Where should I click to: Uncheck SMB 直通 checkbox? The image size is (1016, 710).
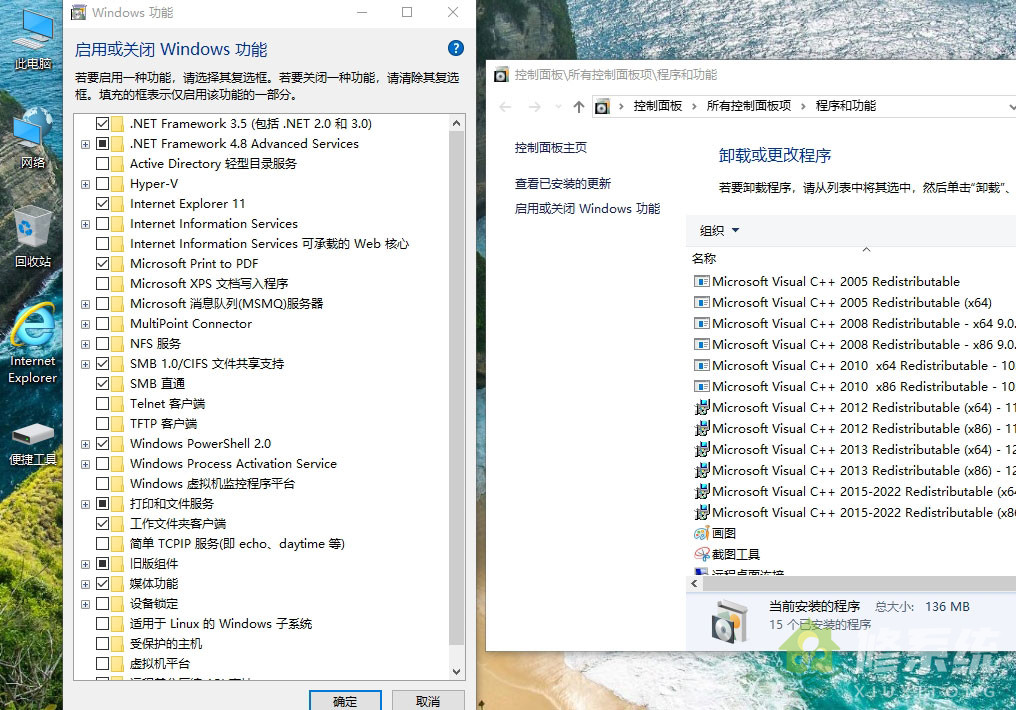102,384
